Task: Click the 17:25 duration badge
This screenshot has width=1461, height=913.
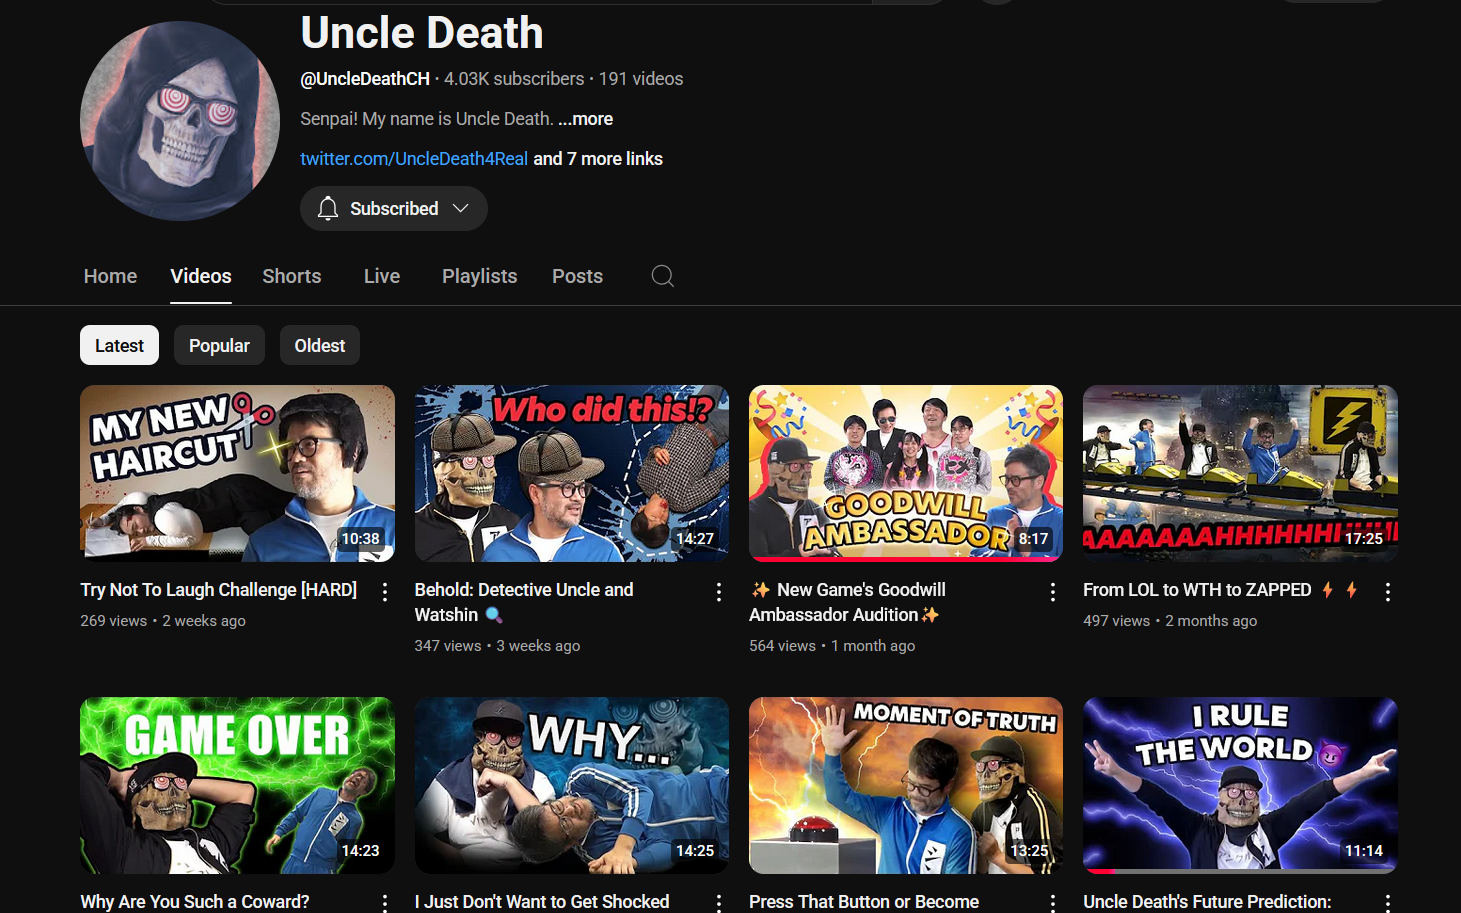Action: point(1364,539)
